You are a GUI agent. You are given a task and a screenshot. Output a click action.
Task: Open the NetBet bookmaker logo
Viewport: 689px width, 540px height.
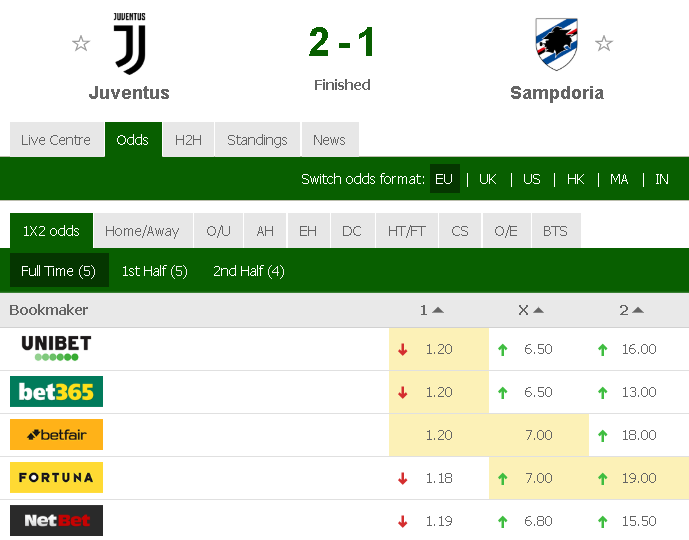(x=56, y=521)
